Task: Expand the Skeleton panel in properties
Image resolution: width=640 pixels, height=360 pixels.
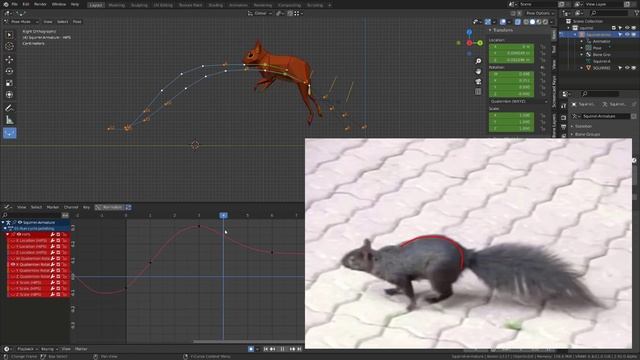Action: (x=583, y=126)
